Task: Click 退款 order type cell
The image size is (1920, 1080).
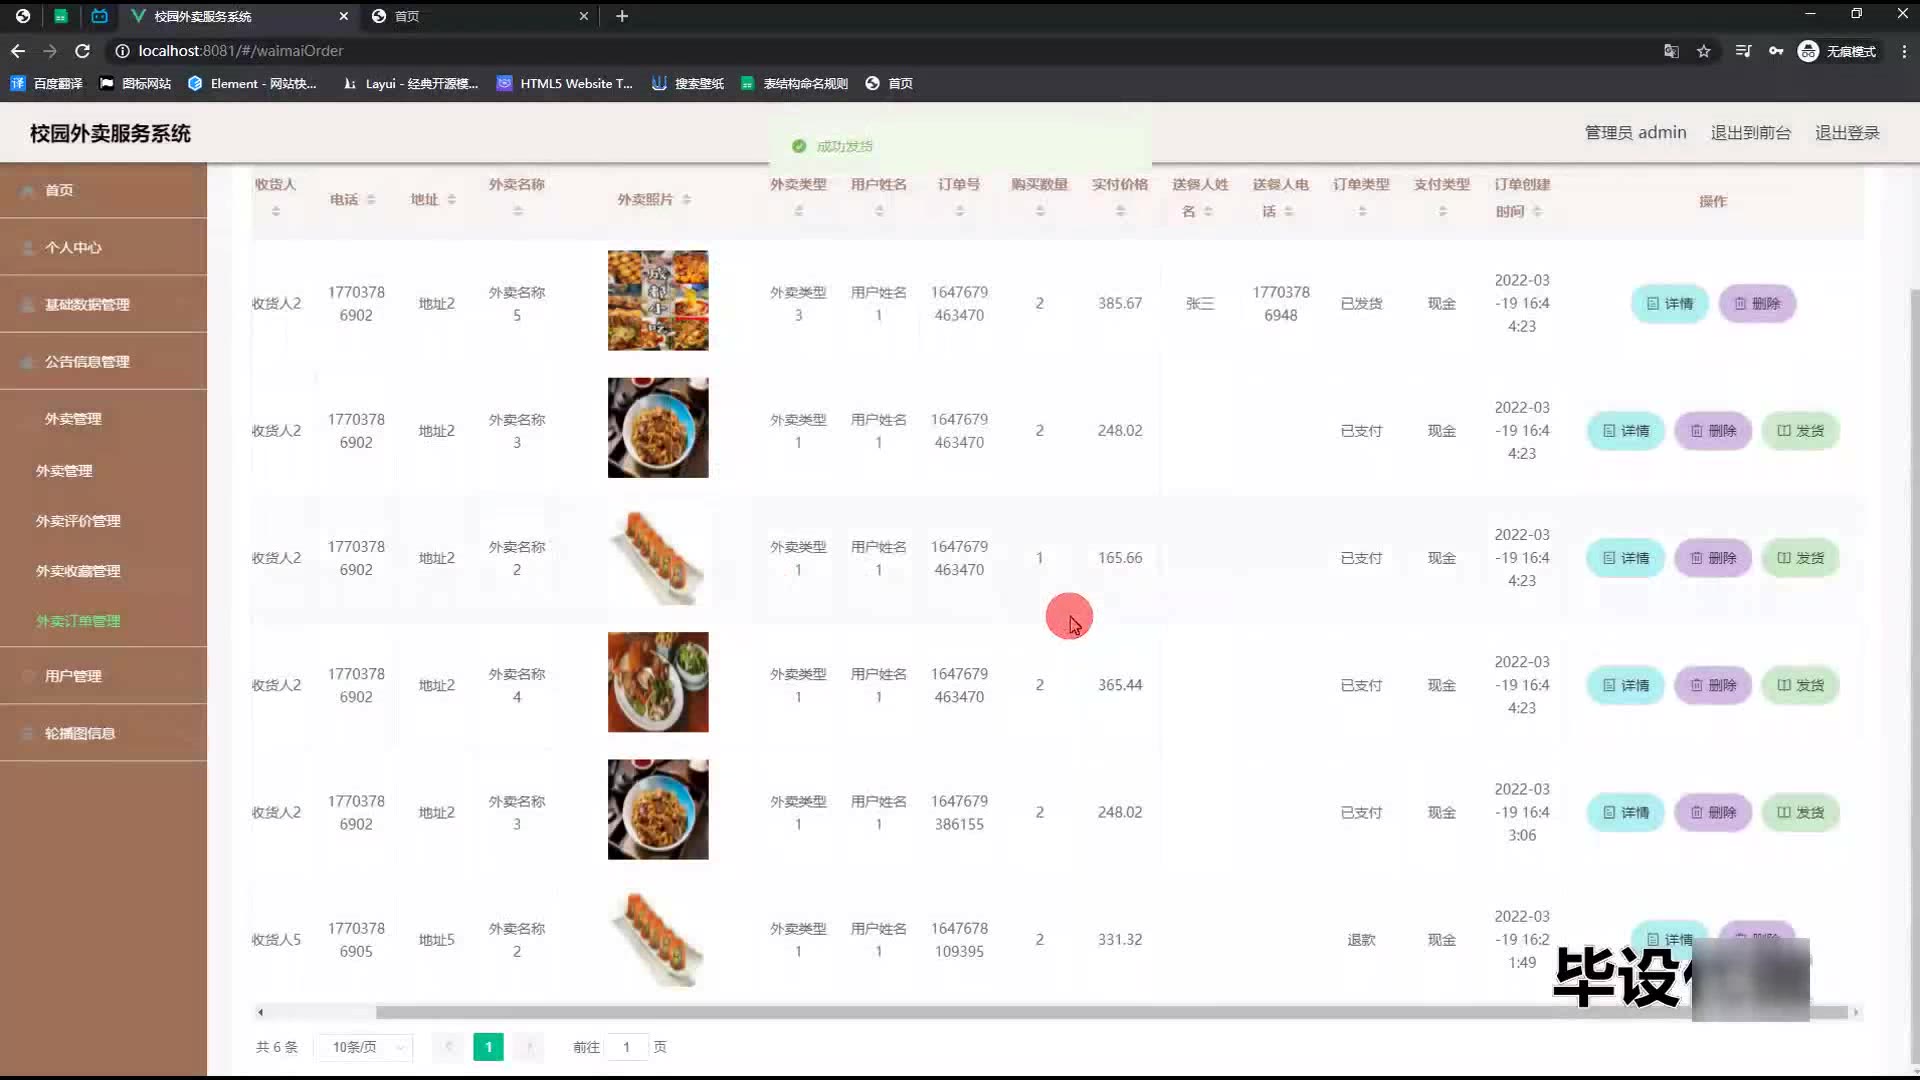Action: click(x=1361, y=939)
